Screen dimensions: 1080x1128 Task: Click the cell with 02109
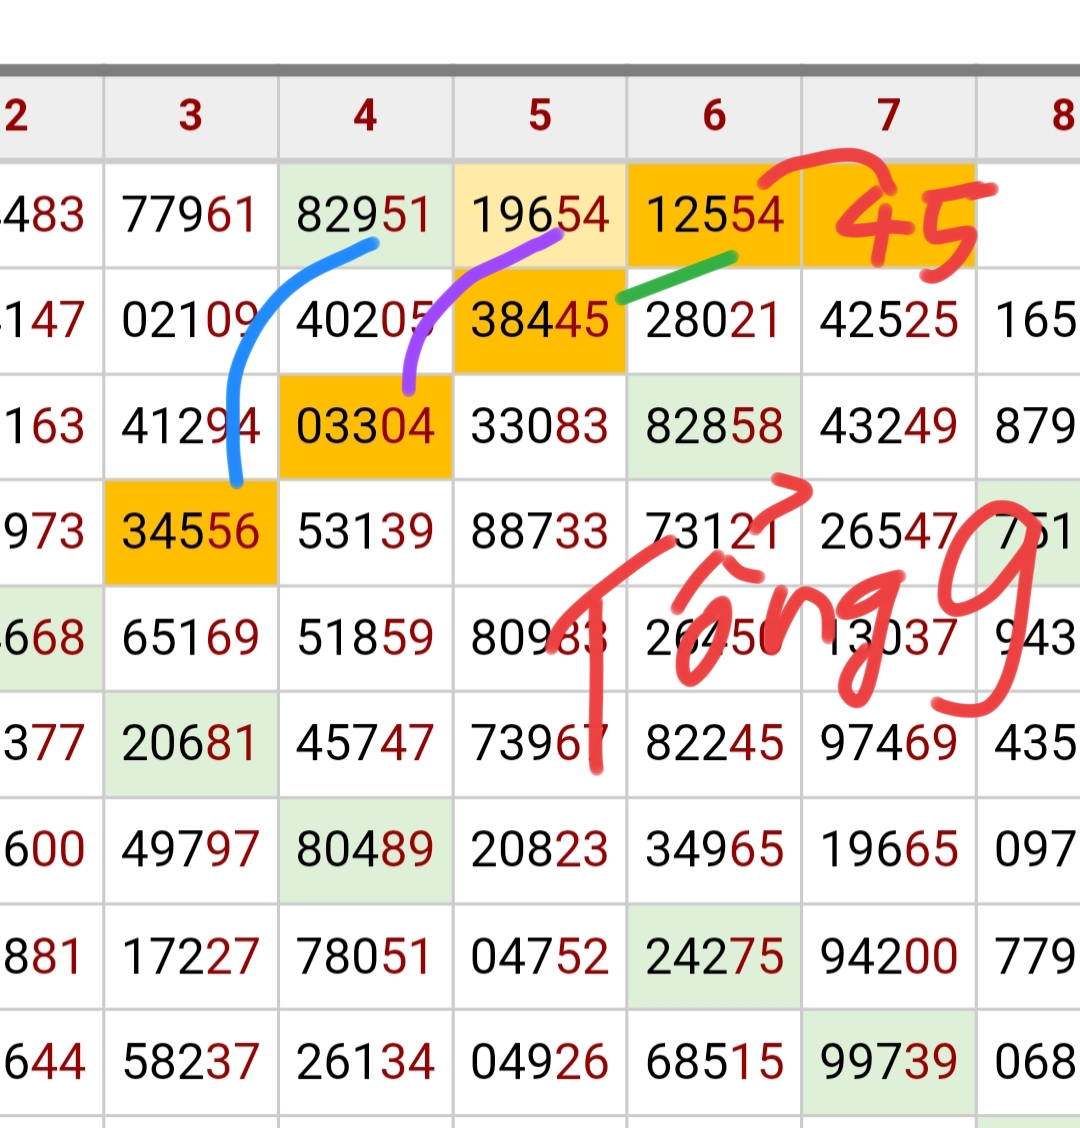[x=191, y=321]
